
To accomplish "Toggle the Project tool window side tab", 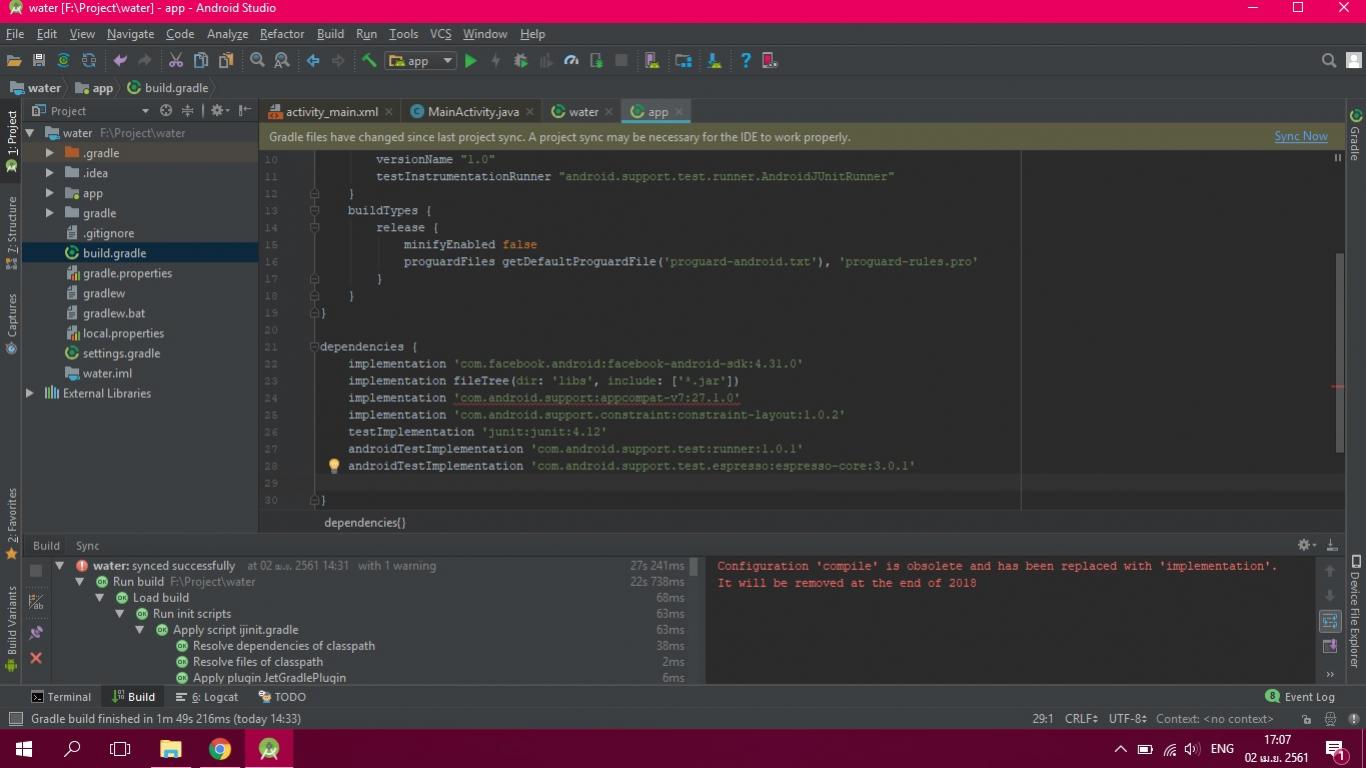I will tap(11, 141).
